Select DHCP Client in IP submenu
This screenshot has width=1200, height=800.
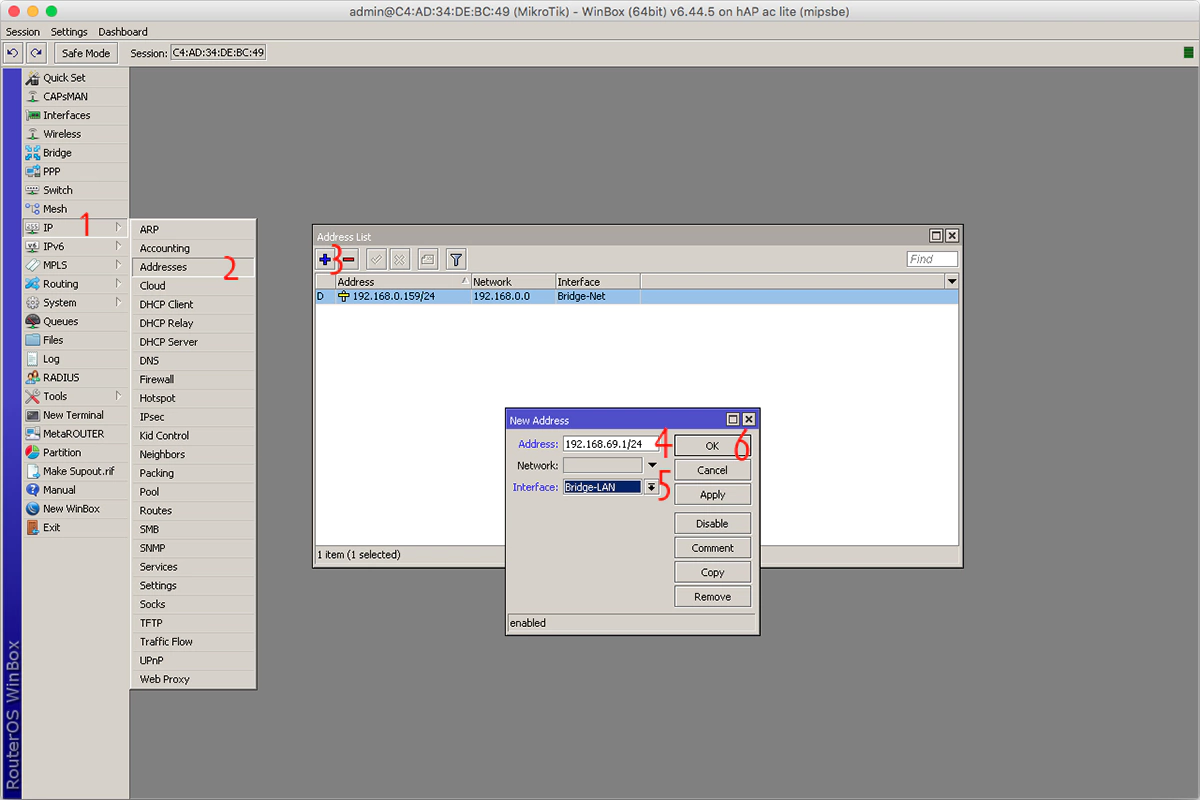click(193, 304)
